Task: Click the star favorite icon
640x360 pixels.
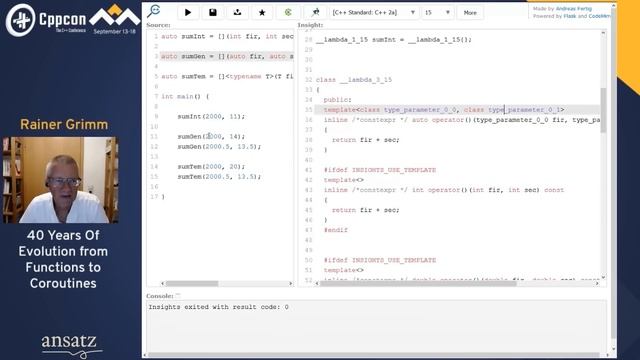Action: pos(262,13)
